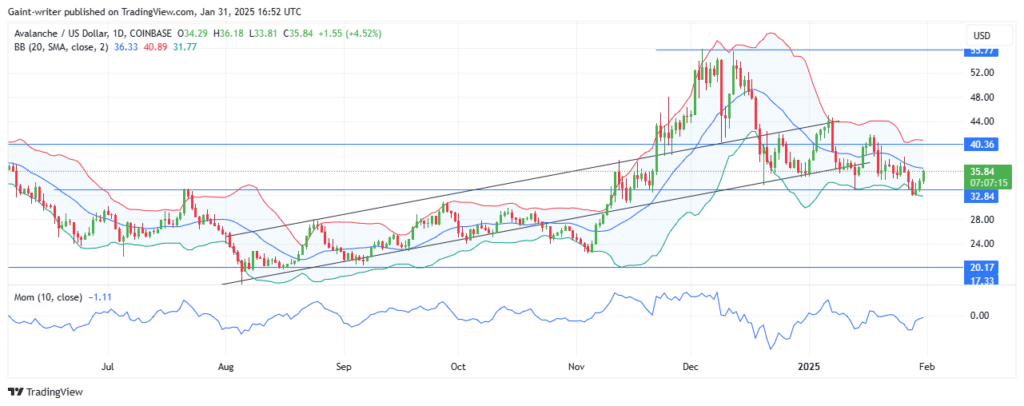
Task: Click the Feb label on time axis
Action: [927, 367]
